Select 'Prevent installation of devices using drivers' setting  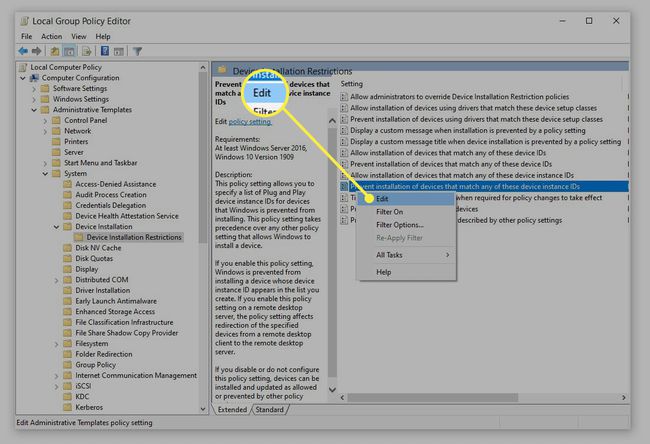coord(476,119)
